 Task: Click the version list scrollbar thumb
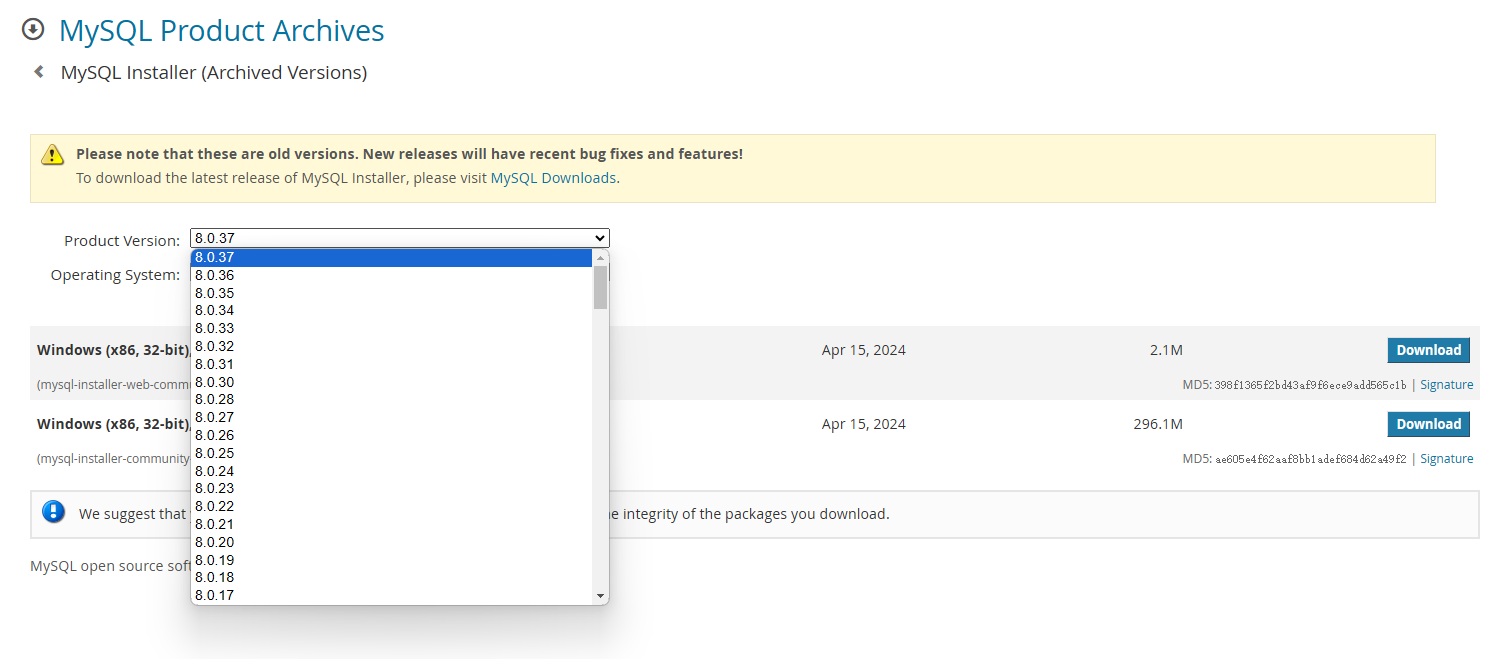pyautogui.click(x=600, y=287)
